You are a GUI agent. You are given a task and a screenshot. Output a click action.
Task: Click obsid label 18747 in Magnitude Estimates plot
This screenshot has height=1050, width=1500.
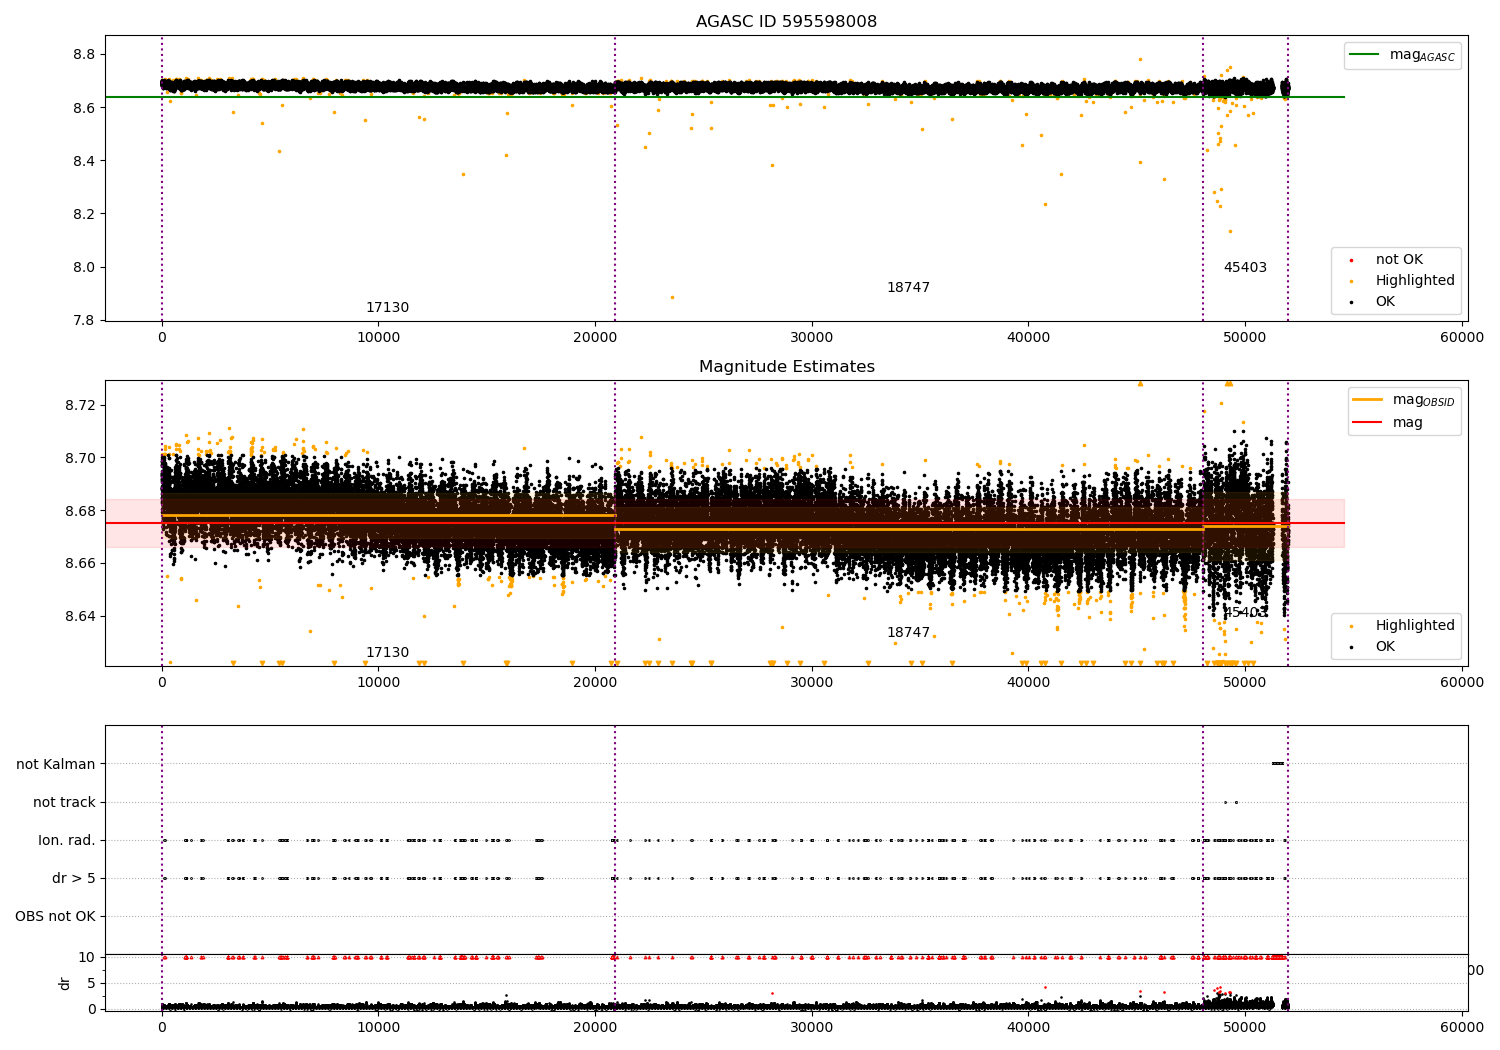click(908, 633)
